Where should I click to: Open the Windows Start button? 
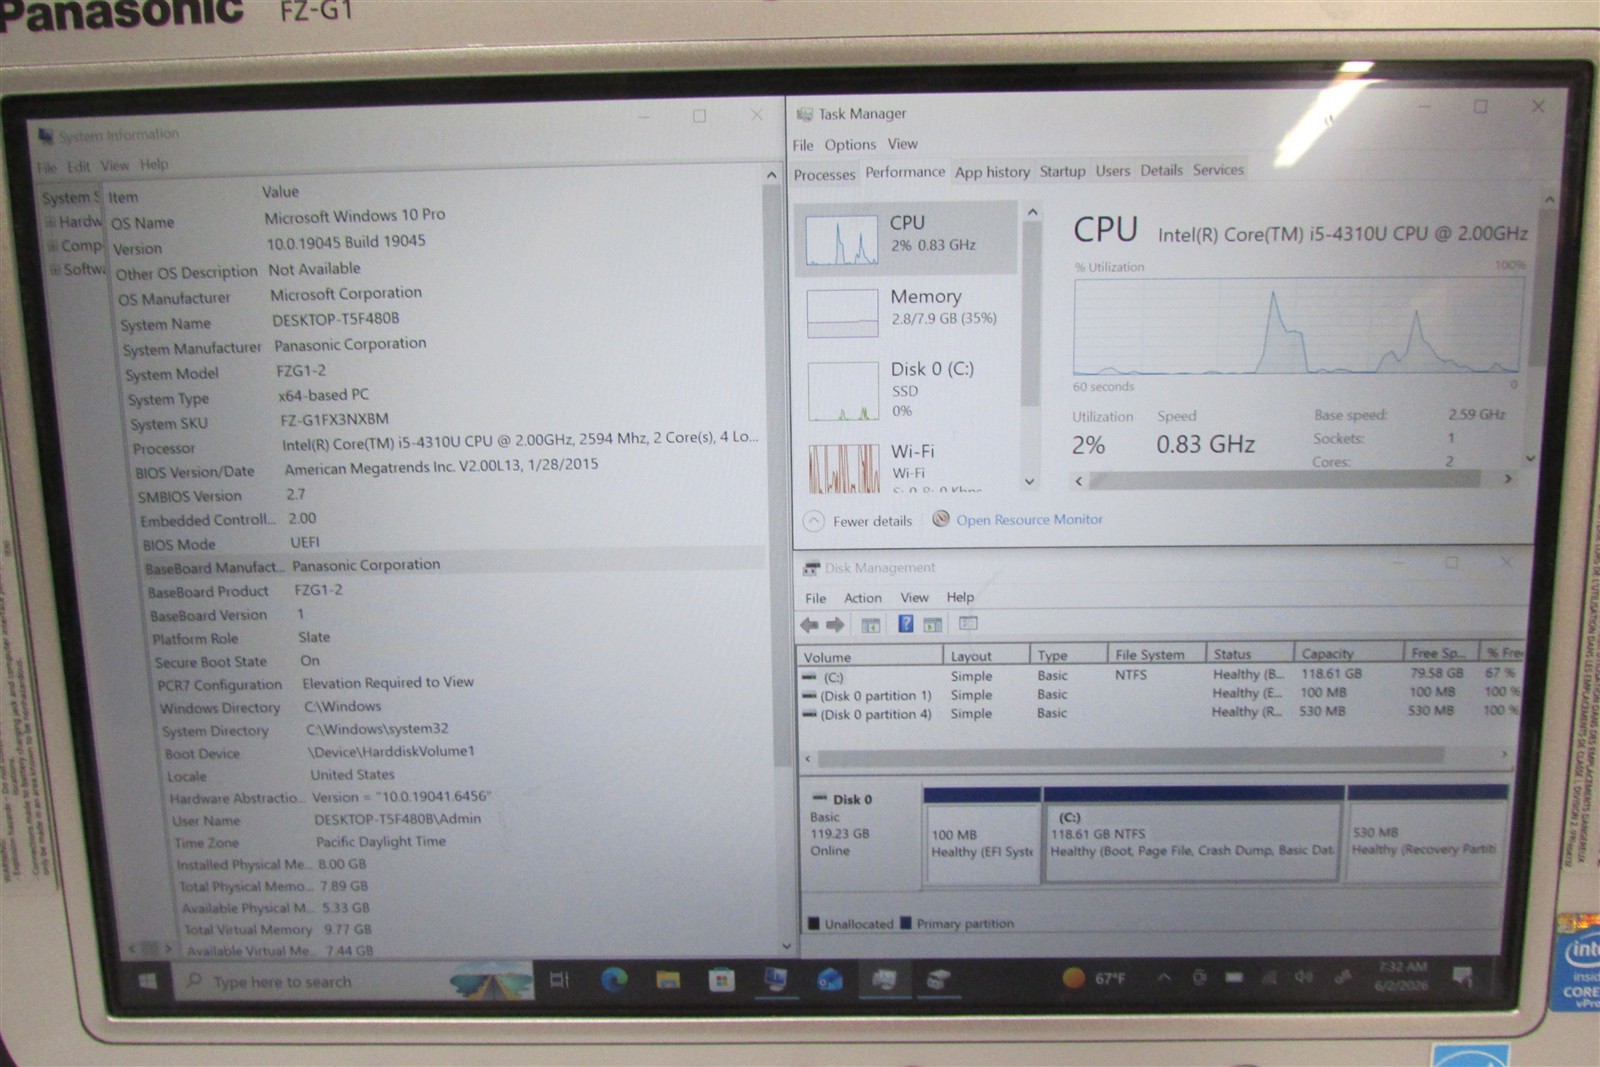(x=147, y=981)
